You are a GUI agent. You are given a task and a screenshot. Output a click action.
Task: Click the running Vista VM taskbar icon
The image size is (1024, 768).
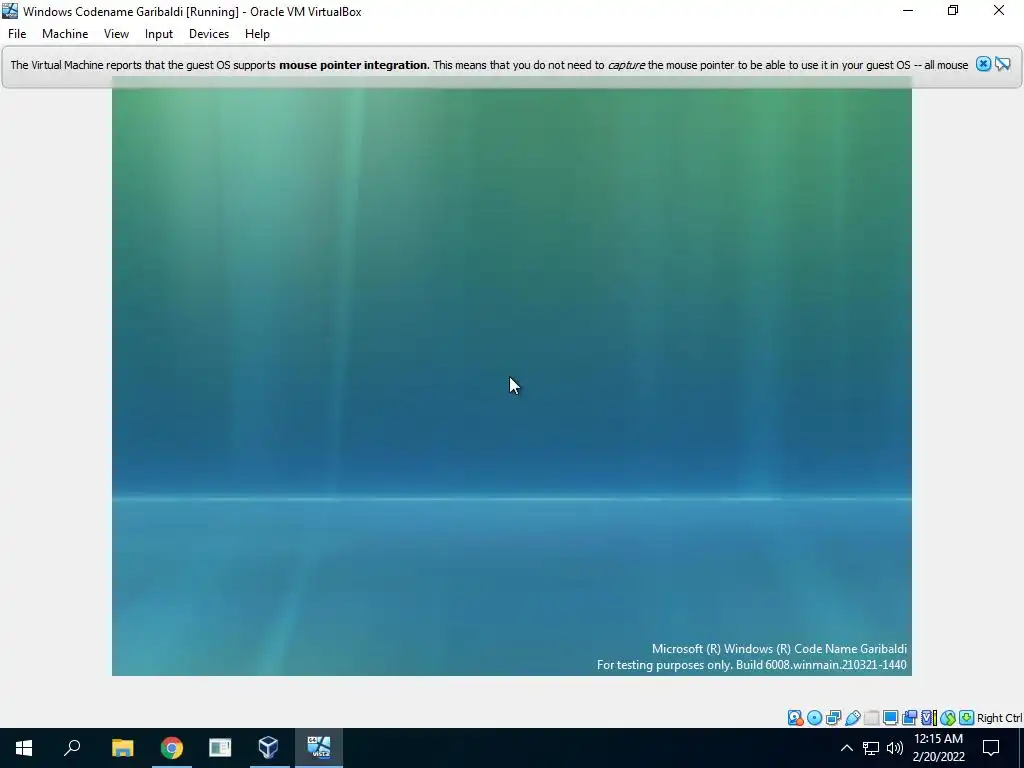(319, 748)
